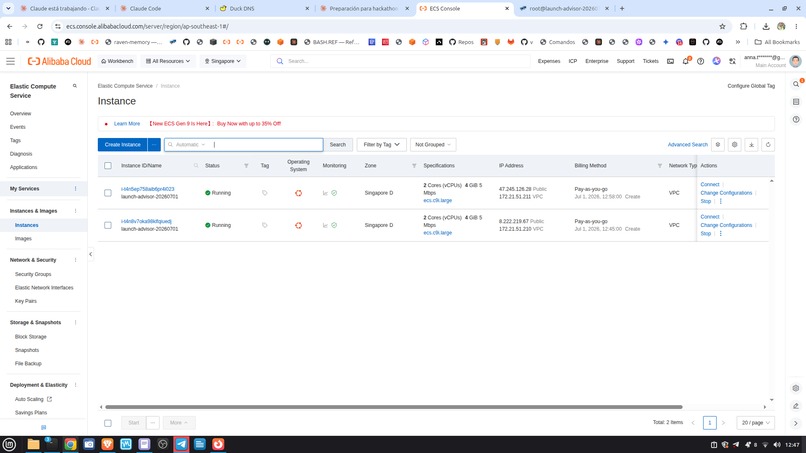
Task: Open the All Resources dropdown
Action: [168, 61]
